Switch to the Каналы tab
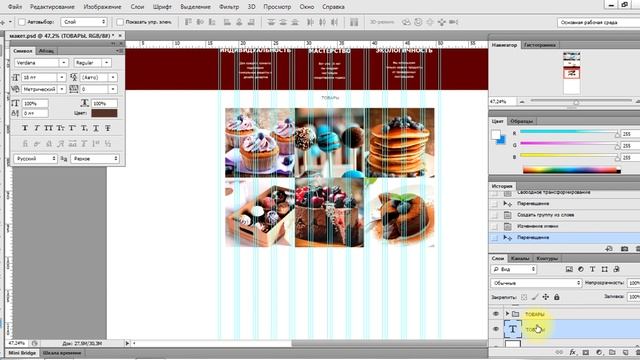 pyautogui.click(x=520, y=258)
